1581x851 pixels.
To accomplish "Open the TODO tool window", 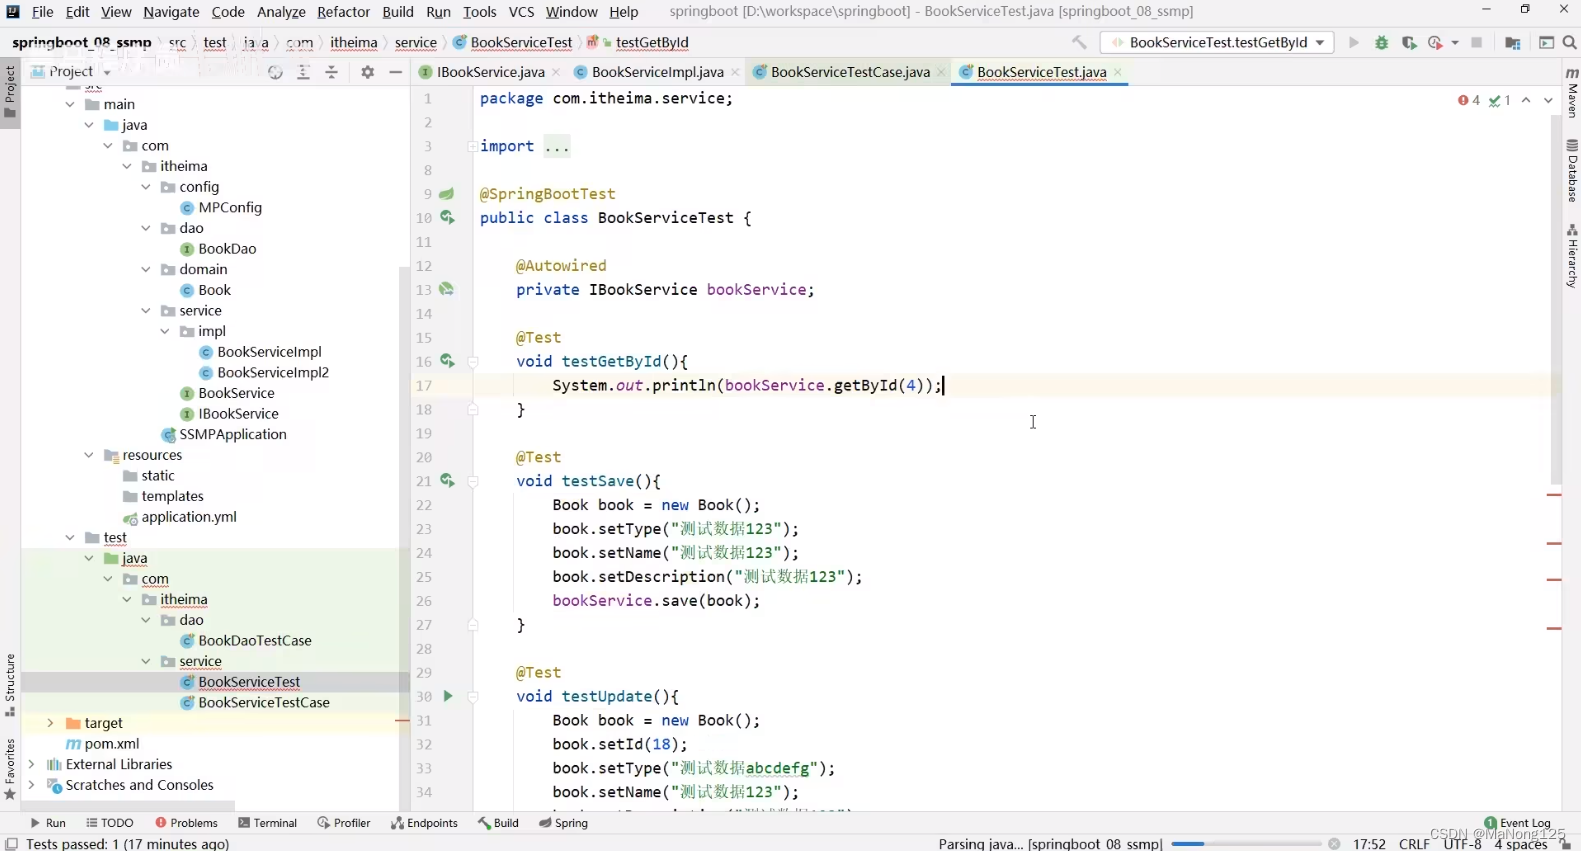I will [110, 823].
